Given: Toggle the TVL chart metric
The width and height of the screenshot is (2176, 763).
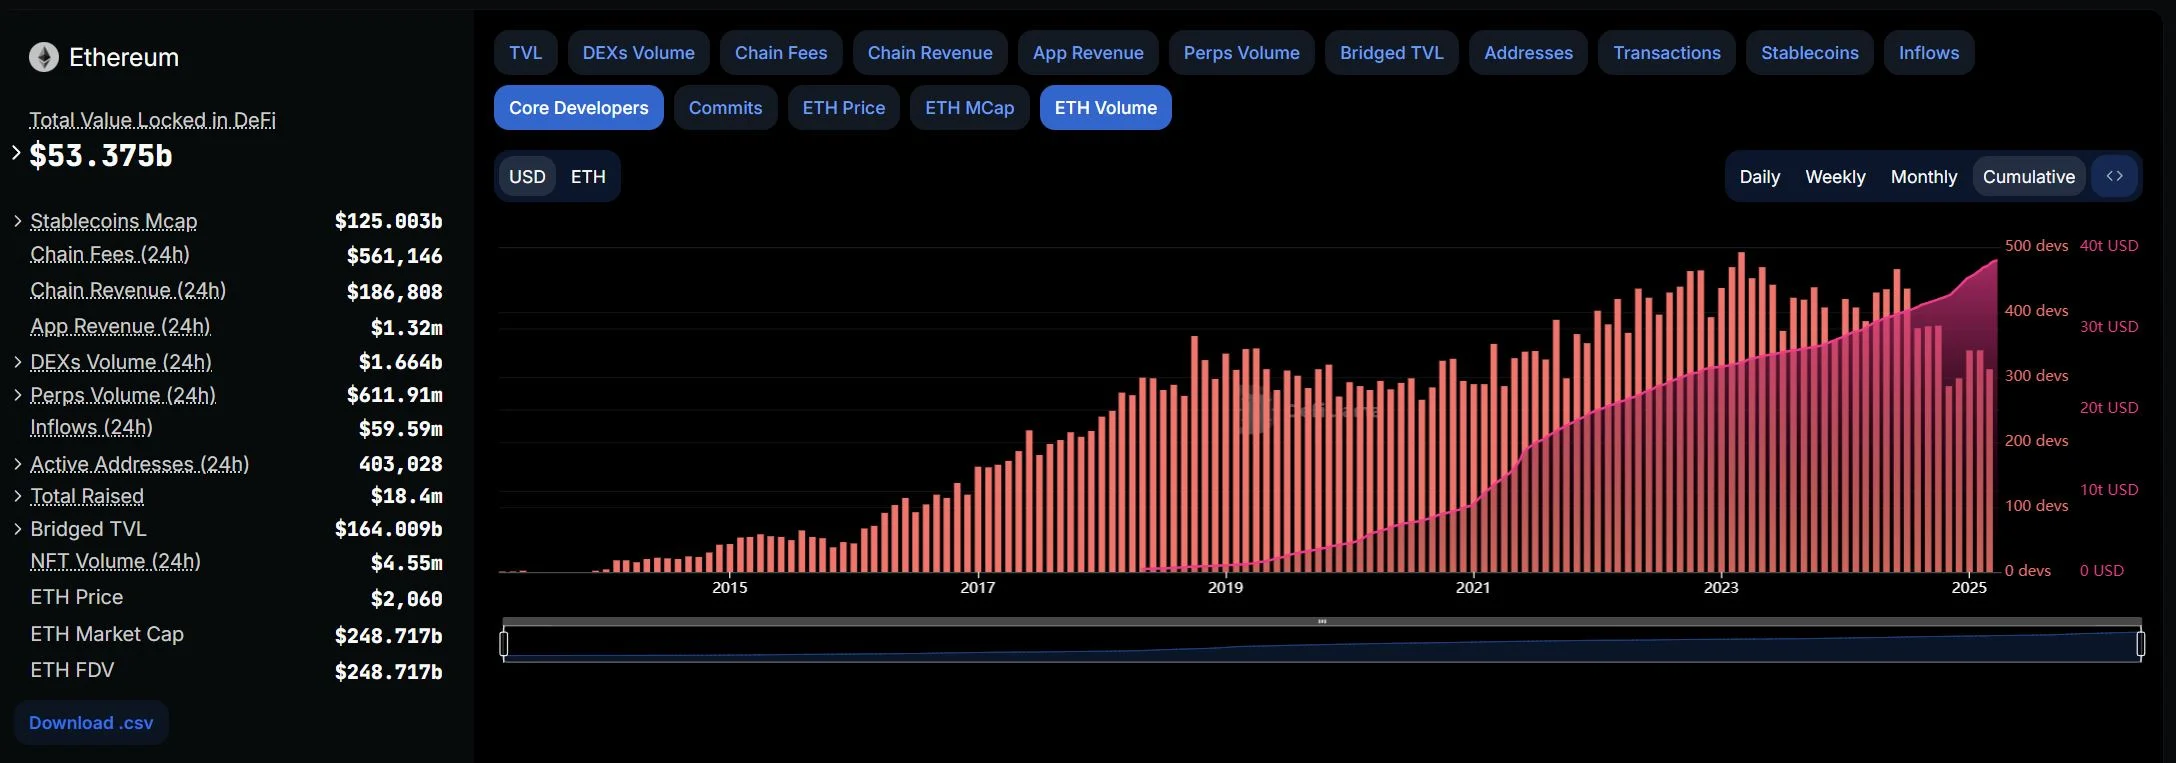Looking at the screenshot, I should (x=526, y=52).
